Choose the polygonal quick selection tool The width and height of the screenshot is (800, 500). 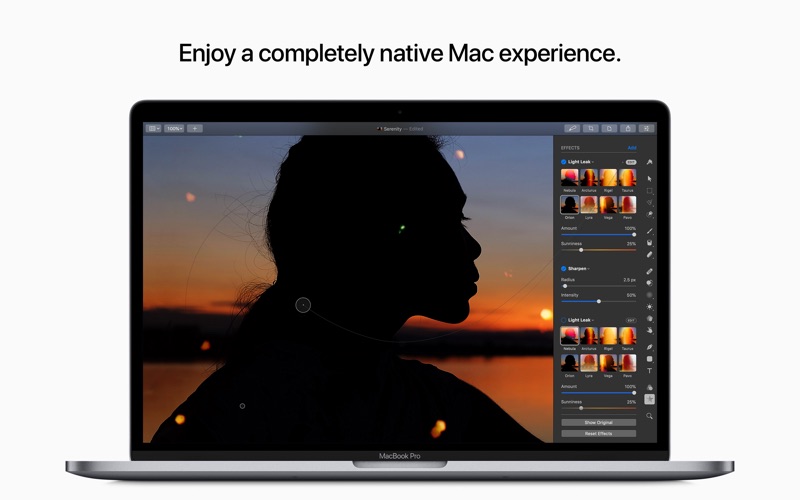tap(649, 203)
